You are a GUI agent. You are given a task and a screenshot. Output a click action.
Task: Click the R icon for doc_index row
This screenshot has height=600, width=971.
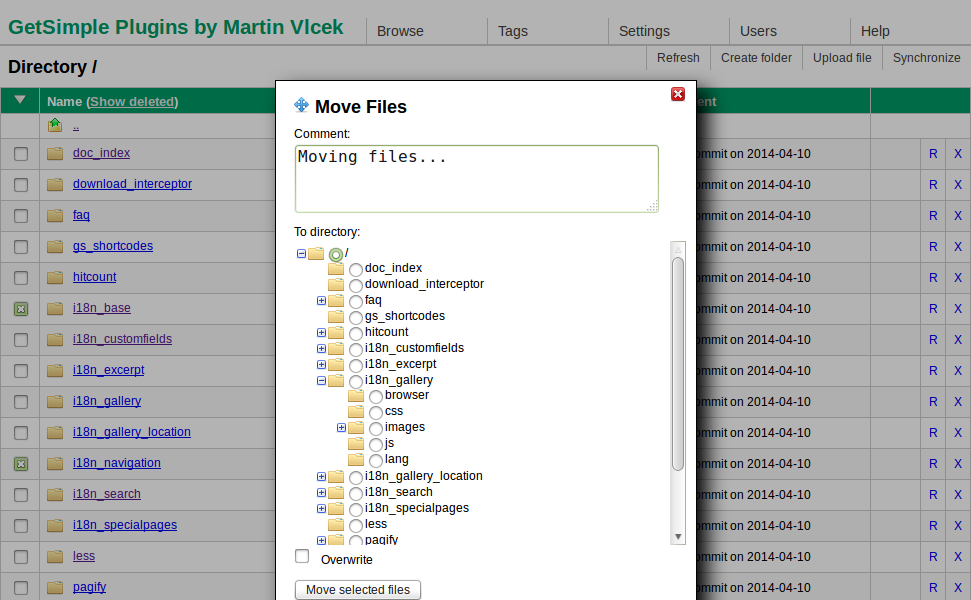tap(933, 154)
